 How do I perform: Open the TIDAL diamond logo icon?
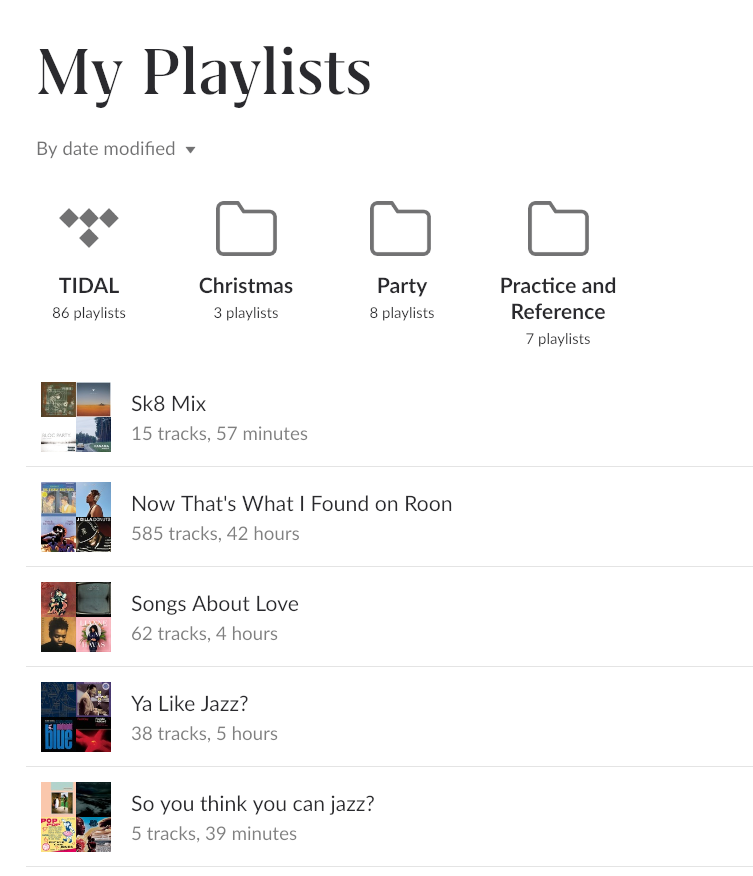pyautogui.click(x=89, y=227)
